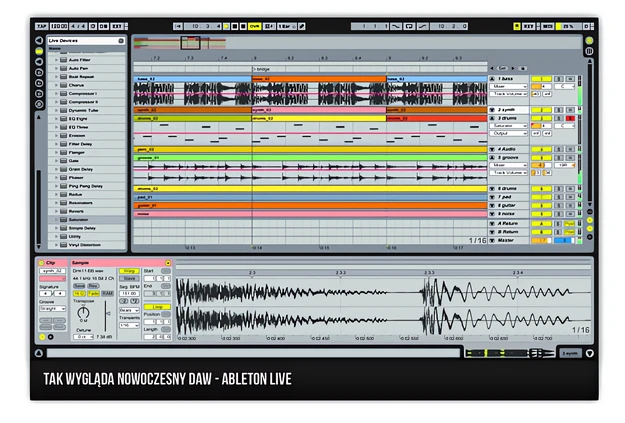625x423 pixels.
Task: Toggle the yellow OVR overdub button
Action: point(254,26)
